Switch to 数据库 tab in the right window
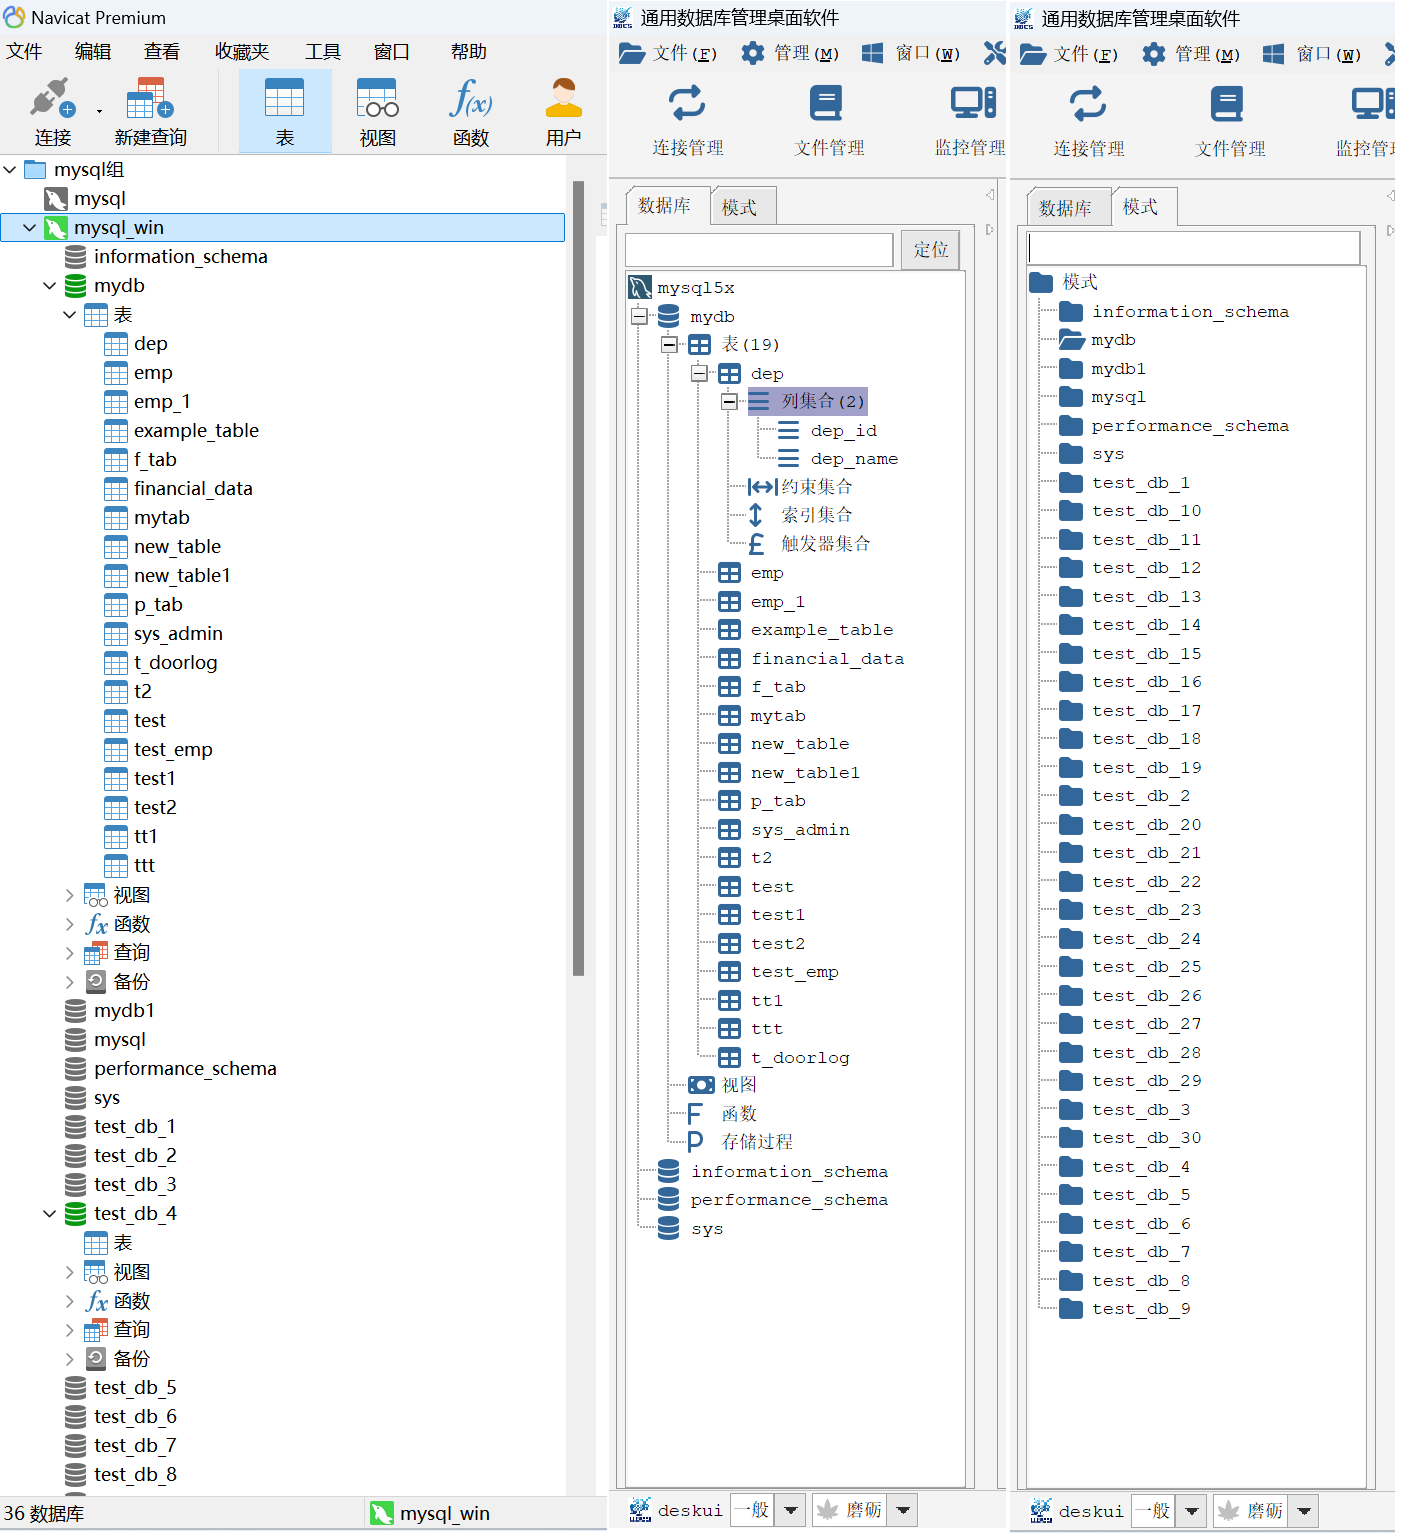1408x1534 pixels. [1065, 208]
